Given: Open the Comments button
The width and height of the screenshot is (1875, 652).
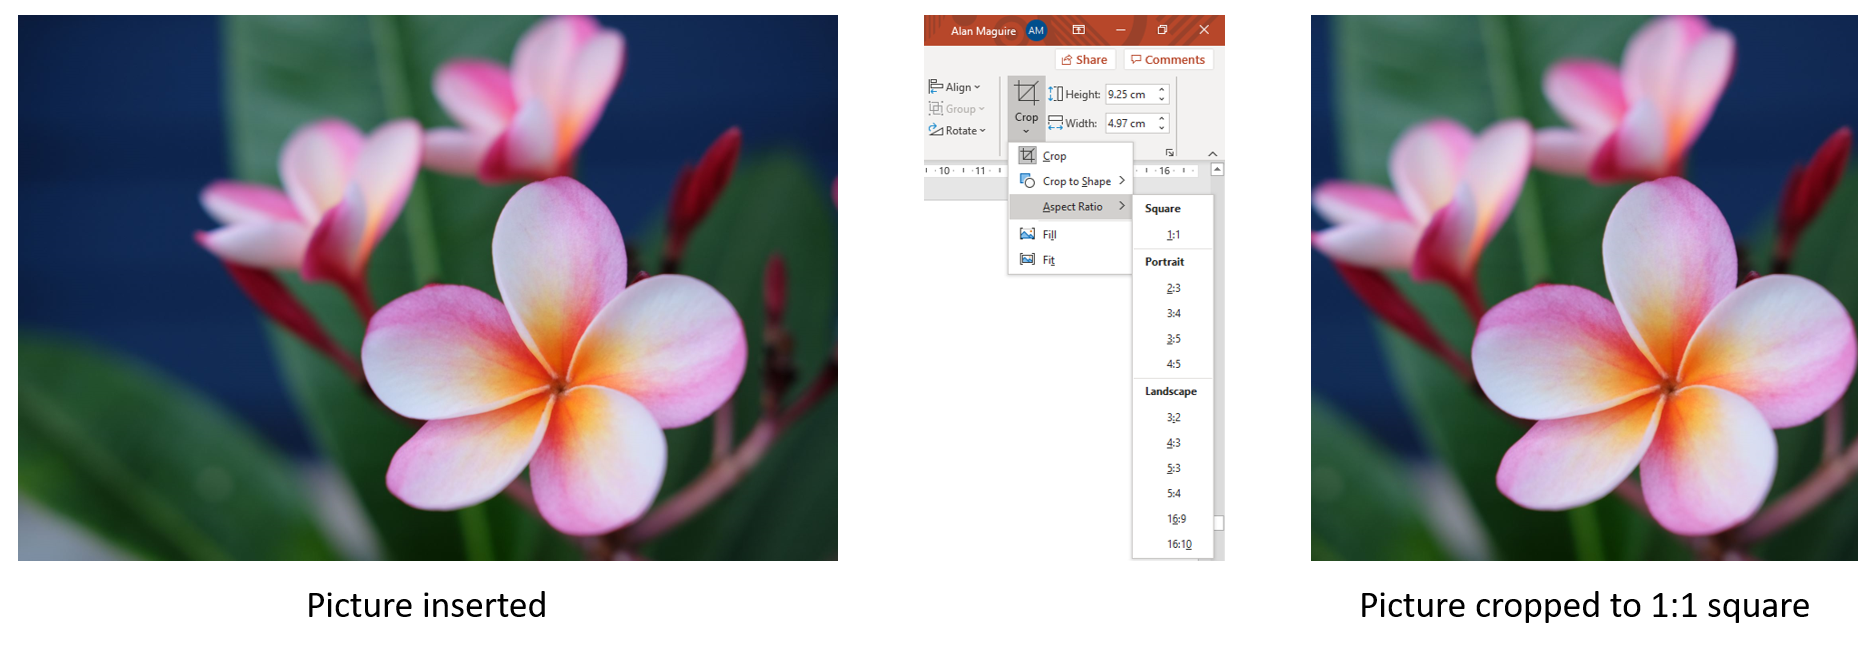Looking at the screenshot, I should [1168, 60].
